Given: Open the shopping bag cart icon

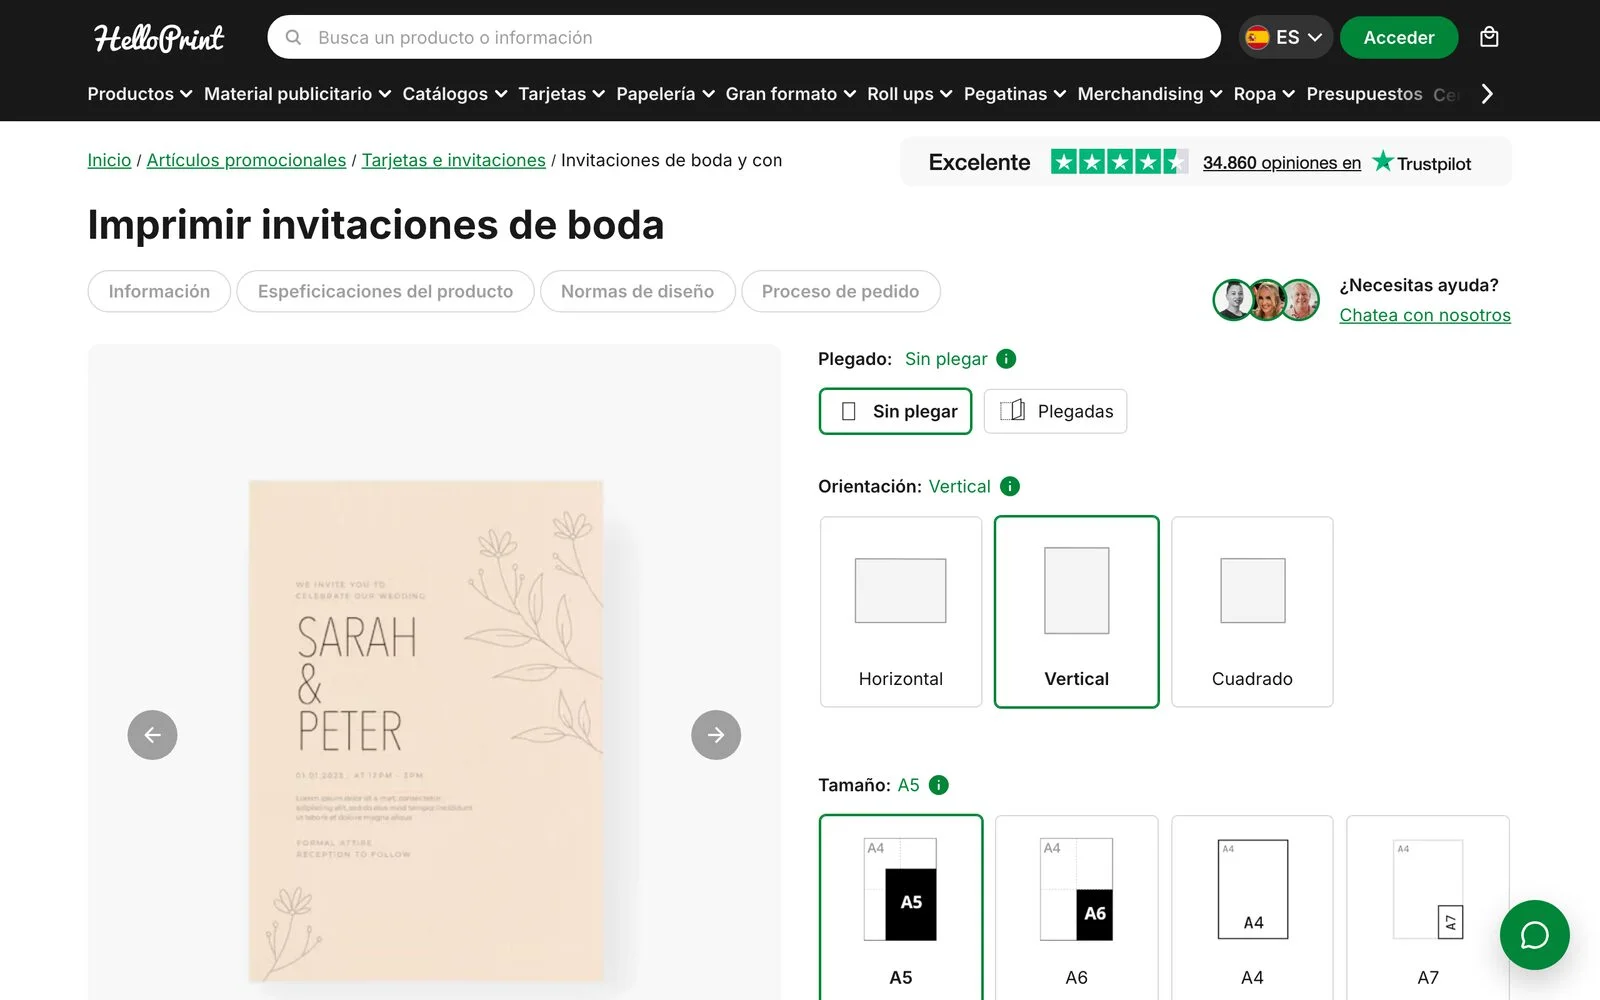Looking at the screenshot, I should pyautogui.click(x=1489, y=37).
